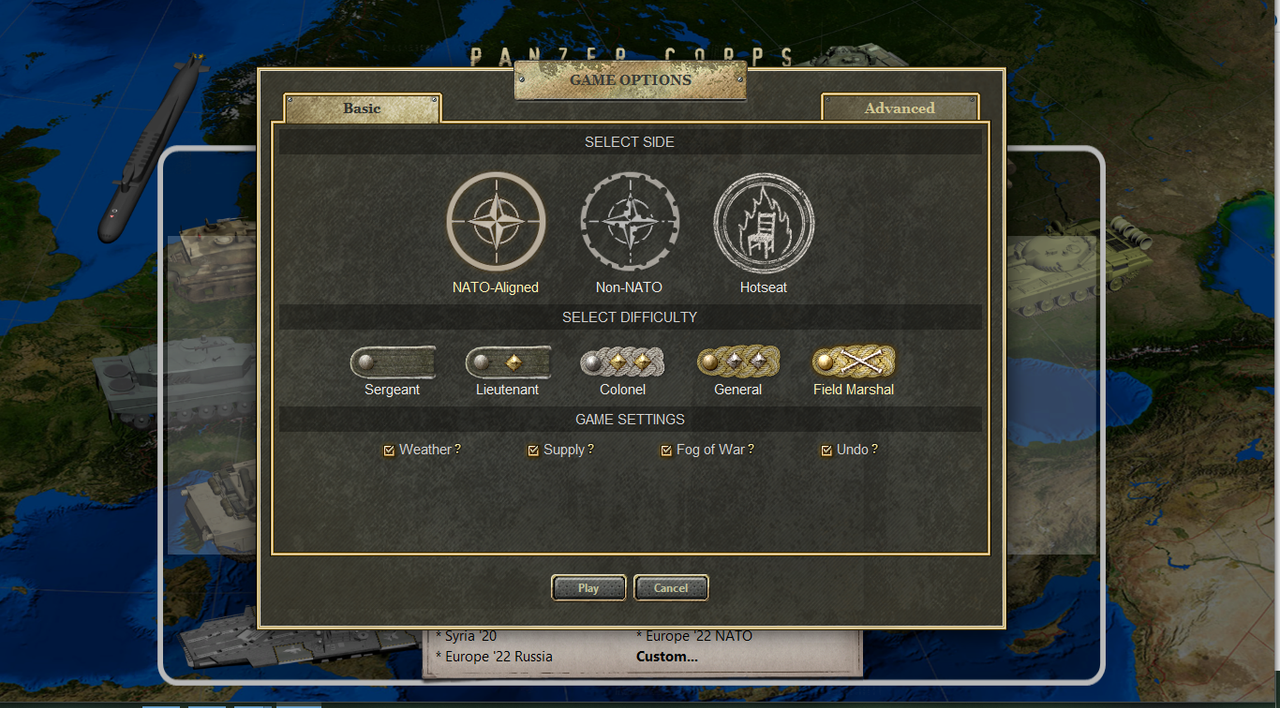
Task: Pick the Field Marshal difficulty insignia
Action: point(854,362)
